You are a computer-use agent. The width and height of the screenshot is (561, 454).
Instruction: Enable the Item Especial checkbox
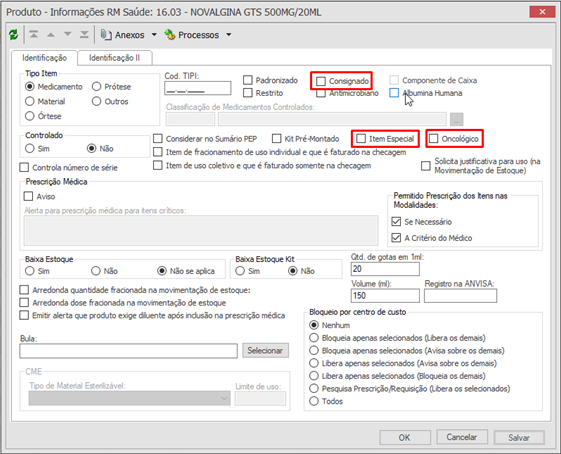coord(361,138)
